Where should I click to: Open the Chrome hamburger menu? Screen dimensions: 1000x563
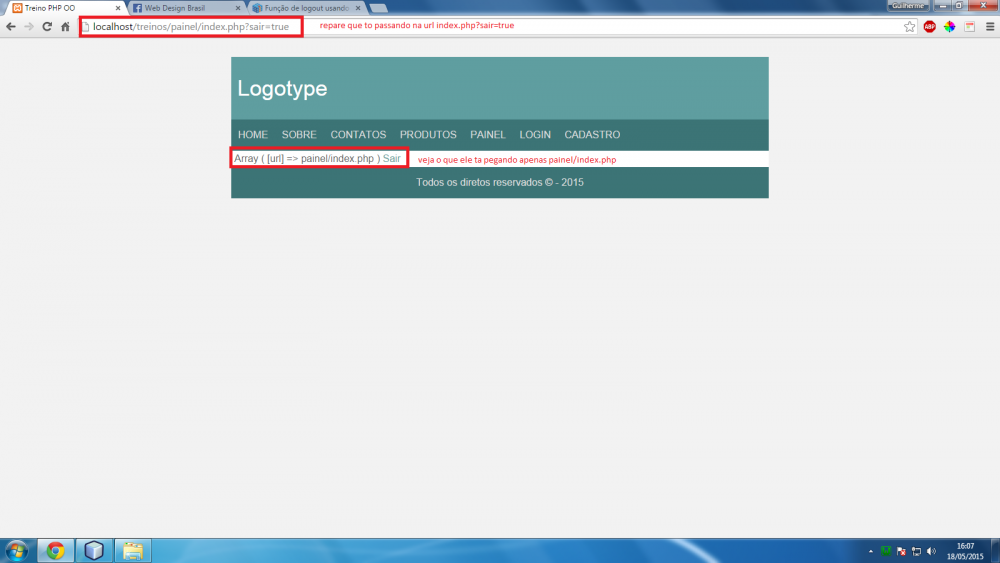989,27
